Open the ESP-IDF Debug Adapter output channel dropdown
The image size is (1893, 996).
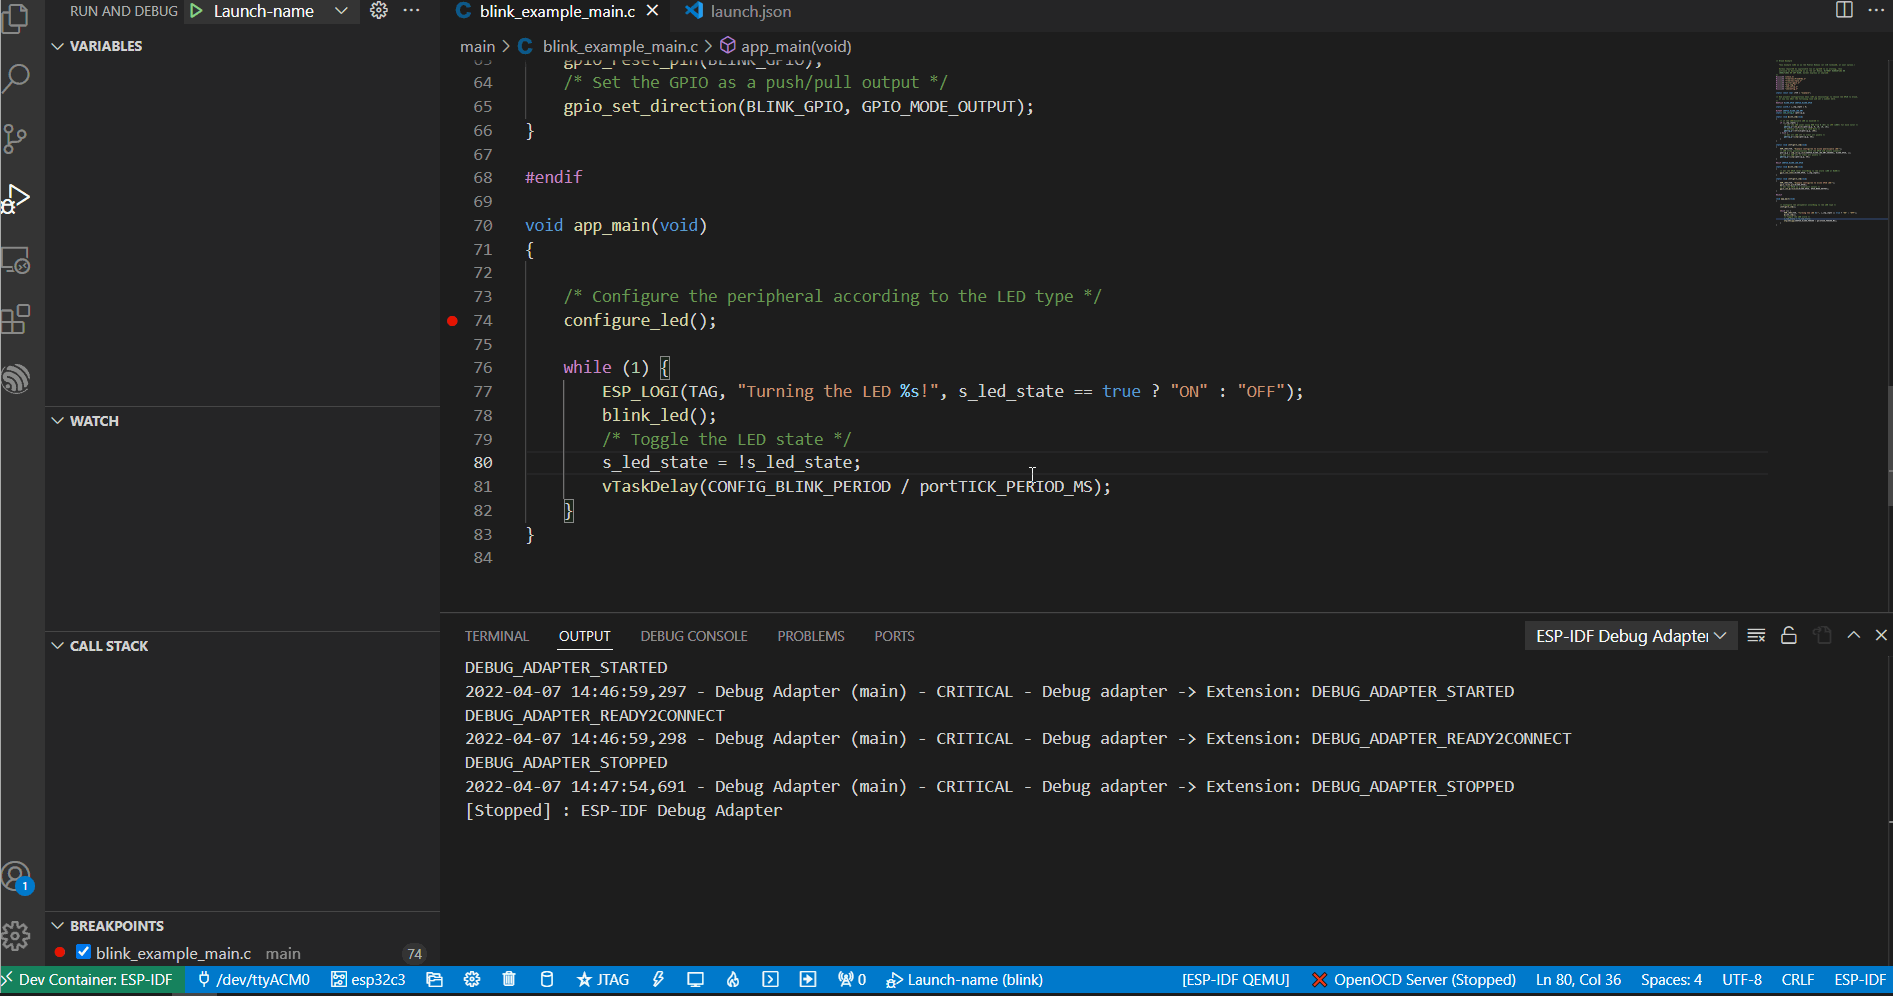(1630, 635)
